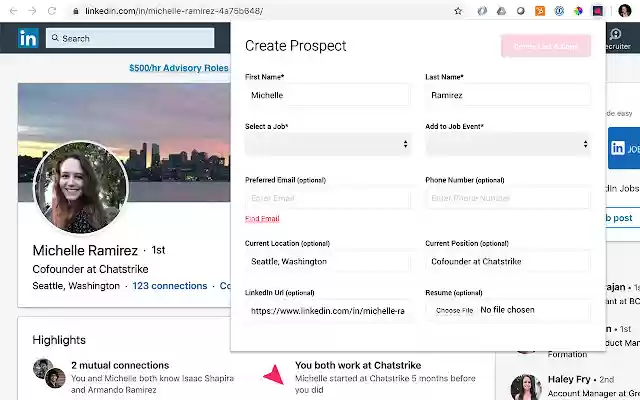Screen dimensions: 640x400
Task: Click the padlock icon in address bar
Action: tap(76, 11)
